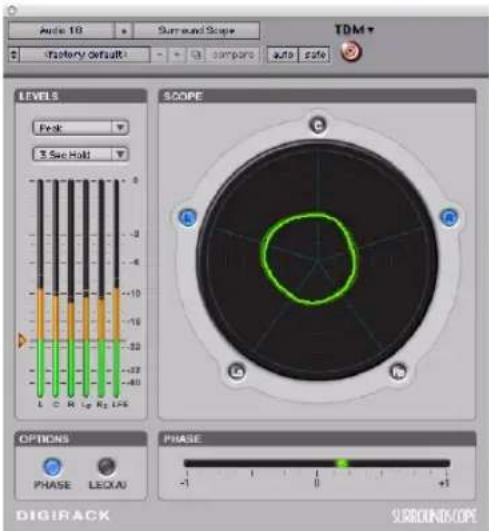Click the Rs channel level meter
The height and width of the screenshot is (531, 489).
tap(101, 288)
